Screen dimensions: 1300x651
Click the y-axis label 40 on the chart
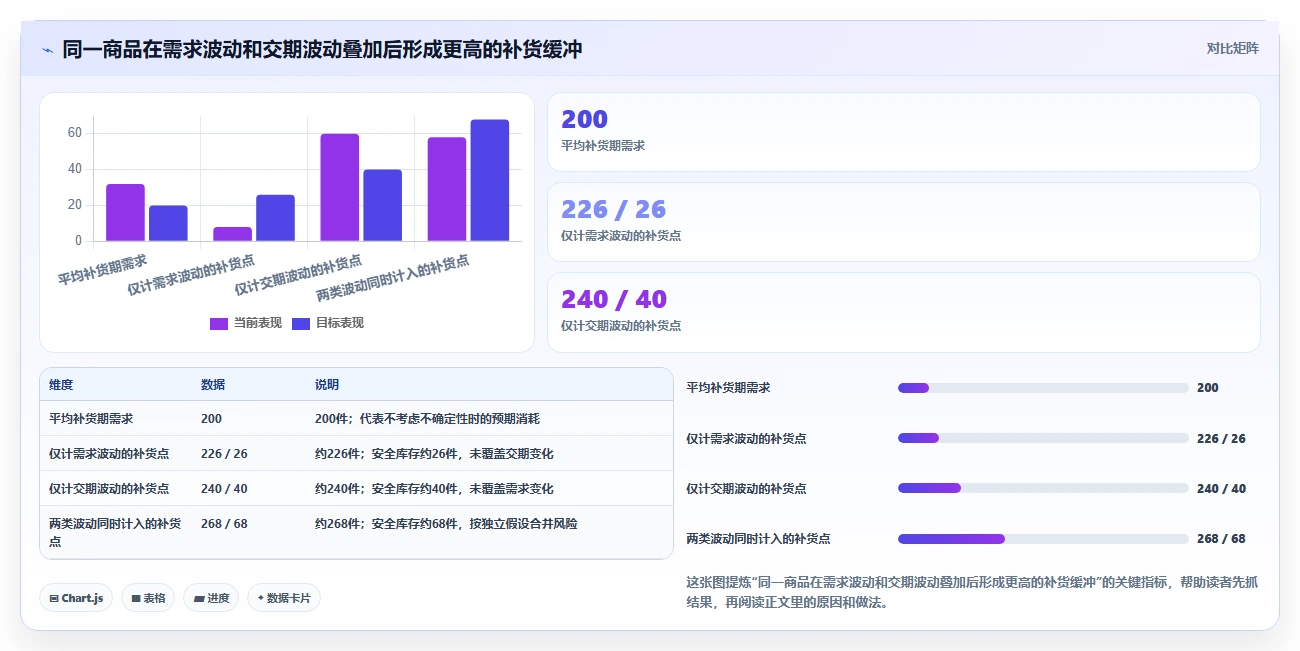[75, 169]
